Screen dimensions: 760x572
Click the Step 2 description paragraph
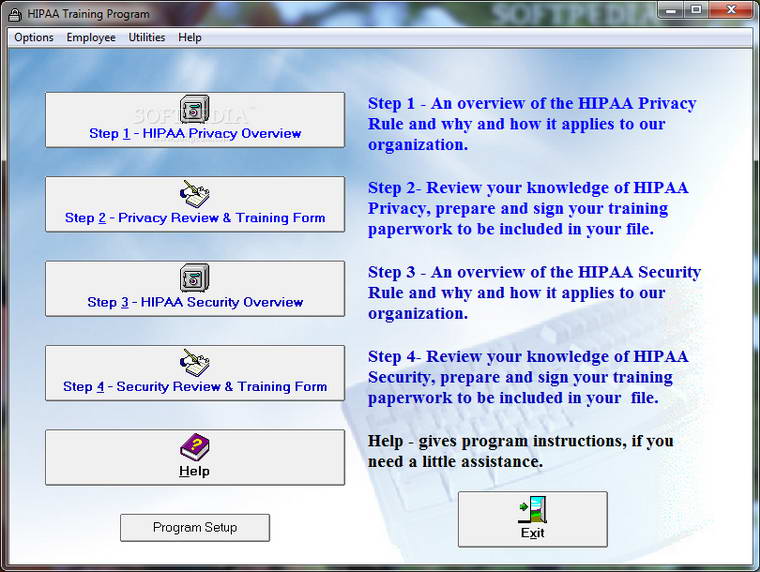(528, 208)
